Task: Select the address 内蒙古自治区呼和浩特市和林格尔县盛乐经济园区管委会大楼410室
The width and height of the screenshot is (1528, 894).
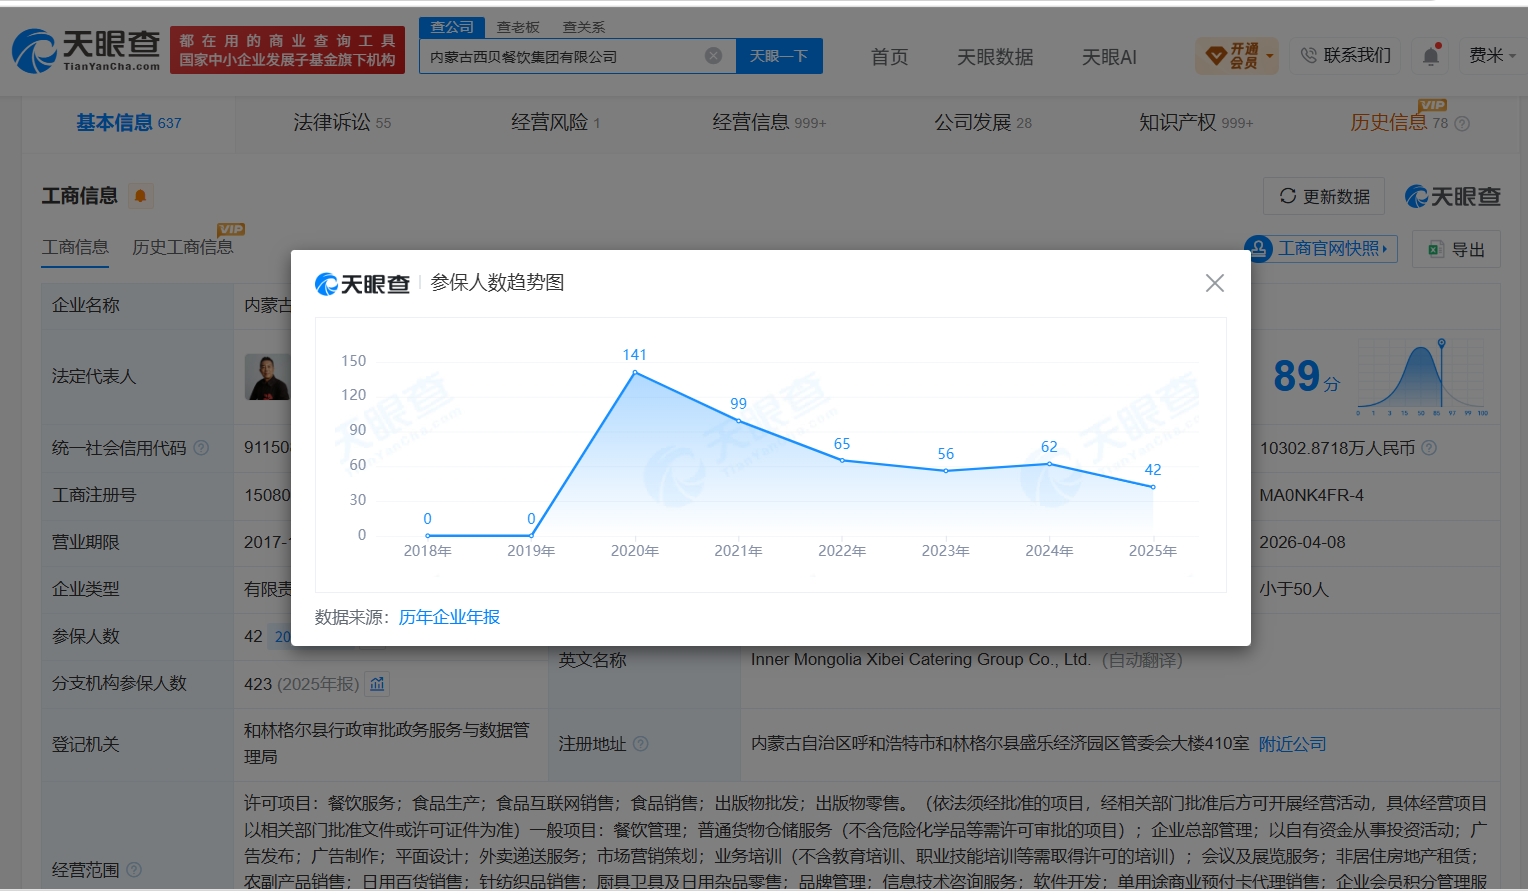Action: coord(1000,744)
